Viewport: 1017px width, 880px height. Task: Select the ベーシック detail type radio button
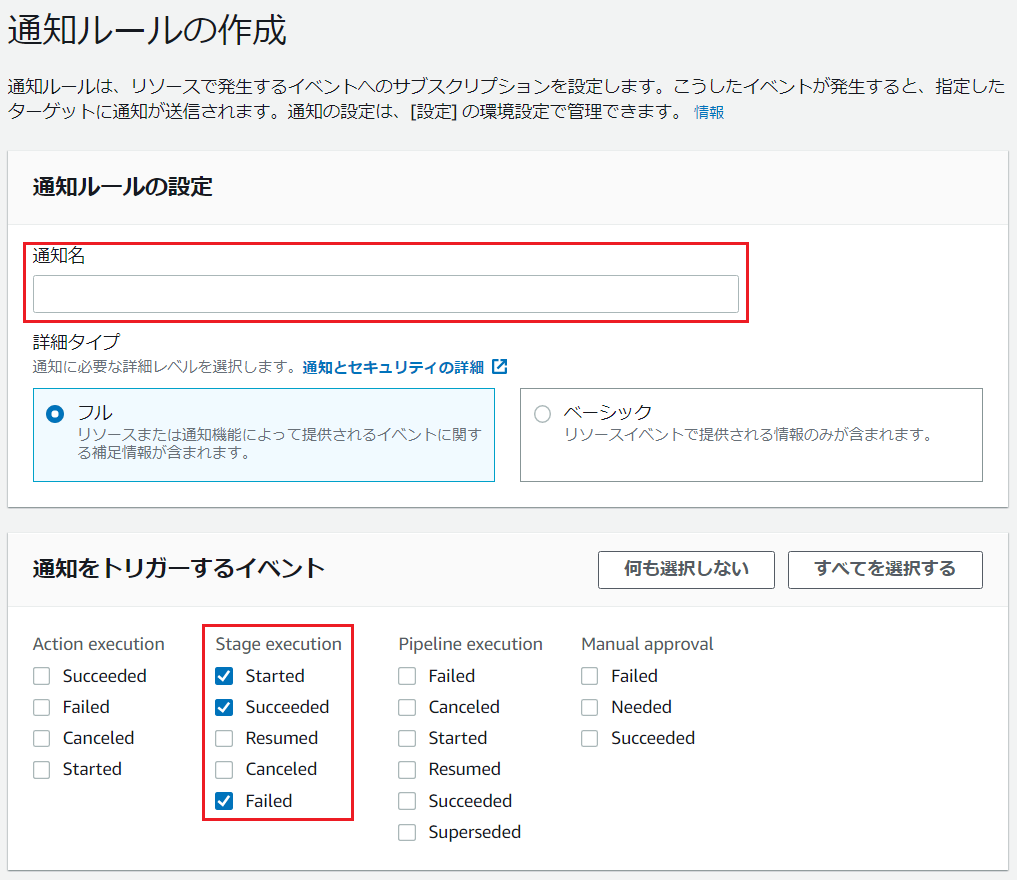pos(542,414)
